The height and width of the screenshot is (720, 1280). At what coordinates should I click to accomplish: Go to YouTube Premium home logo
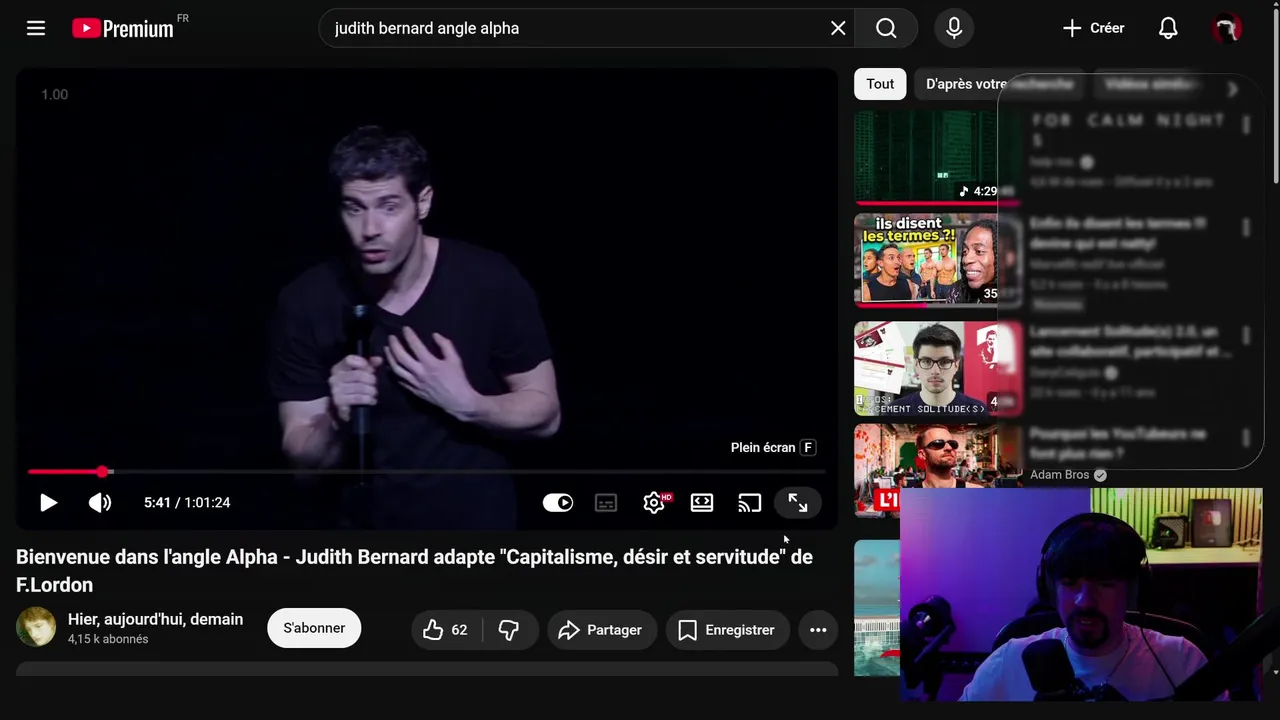(124, 28)
